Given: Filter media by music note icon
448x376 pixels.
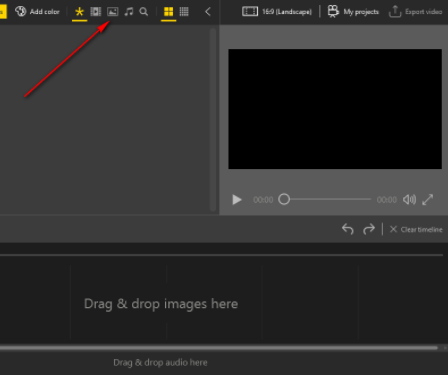Looking at the screenshot, I should tap(128, 12).
